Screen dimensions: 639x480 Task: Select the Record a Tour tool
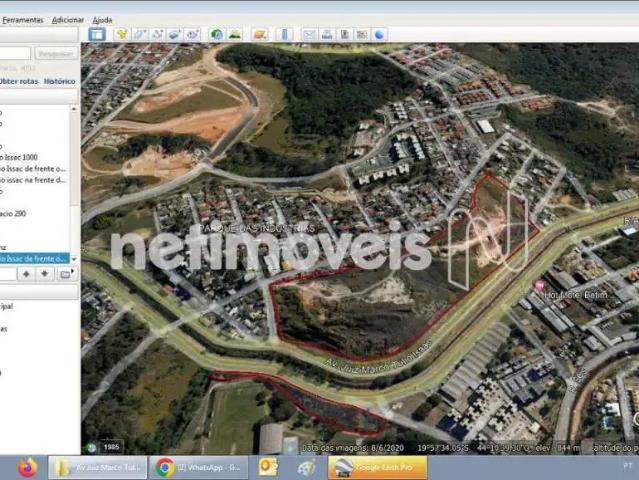click(x=192, y=35)
